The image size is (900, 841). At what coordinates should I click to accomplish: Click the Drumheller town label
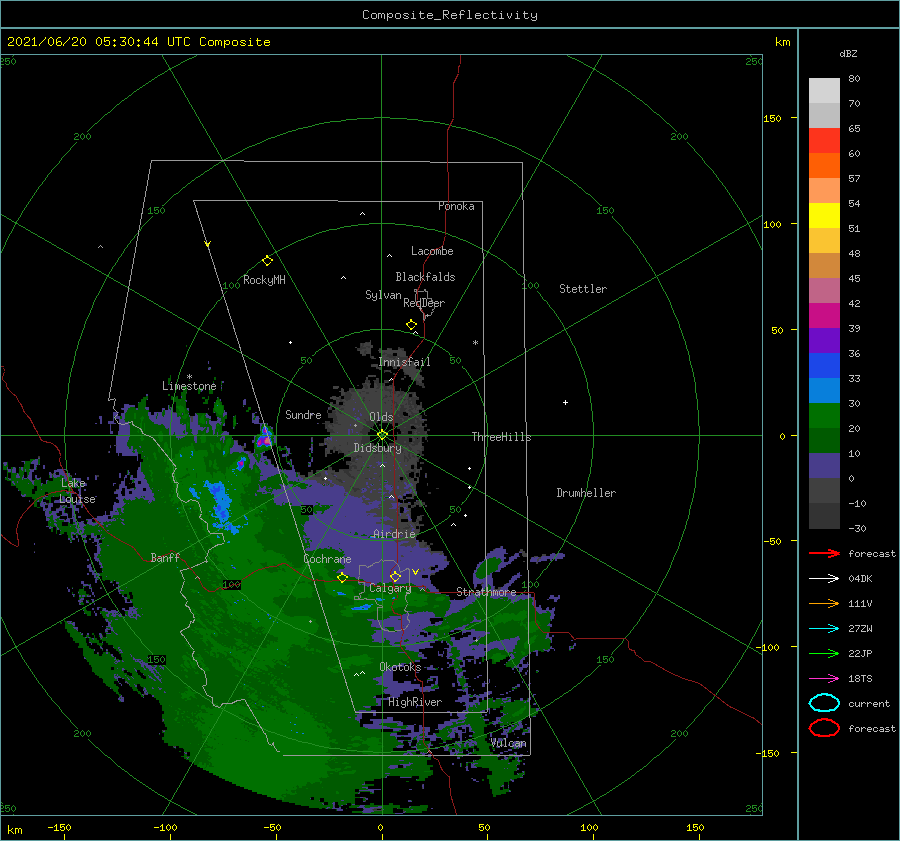coord(586,493)
